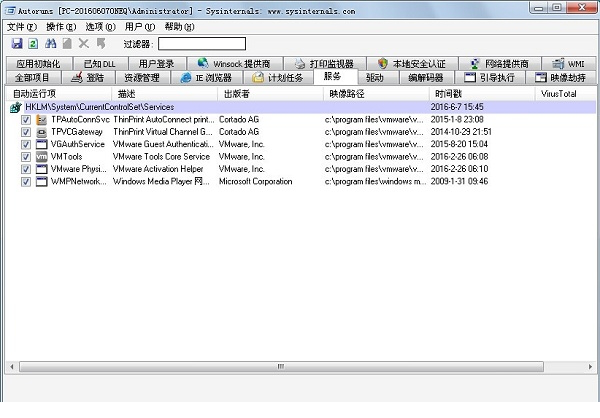The image size is (600, 418).
Task: Switch to the 网络提供商 tab
Action: (x=500, y=64)
